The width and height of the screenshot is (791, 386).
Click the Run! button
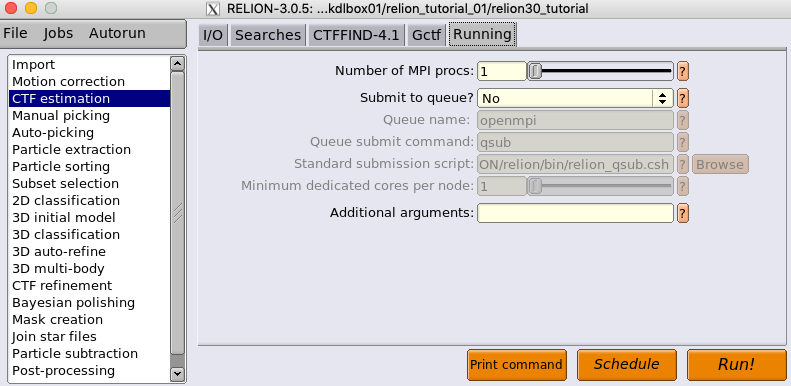(x=737, y=365)
